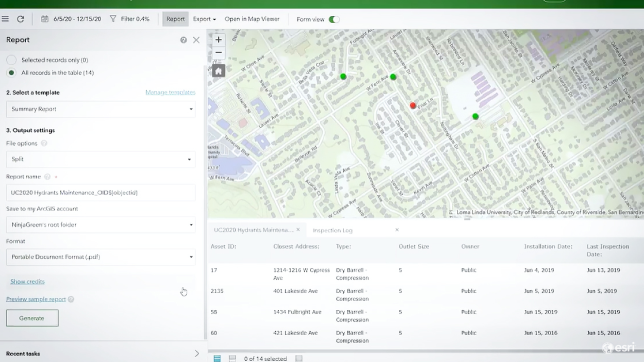
Task: Click the 6/5/20 - 12/15/20 date range
Action: point(77,19)
